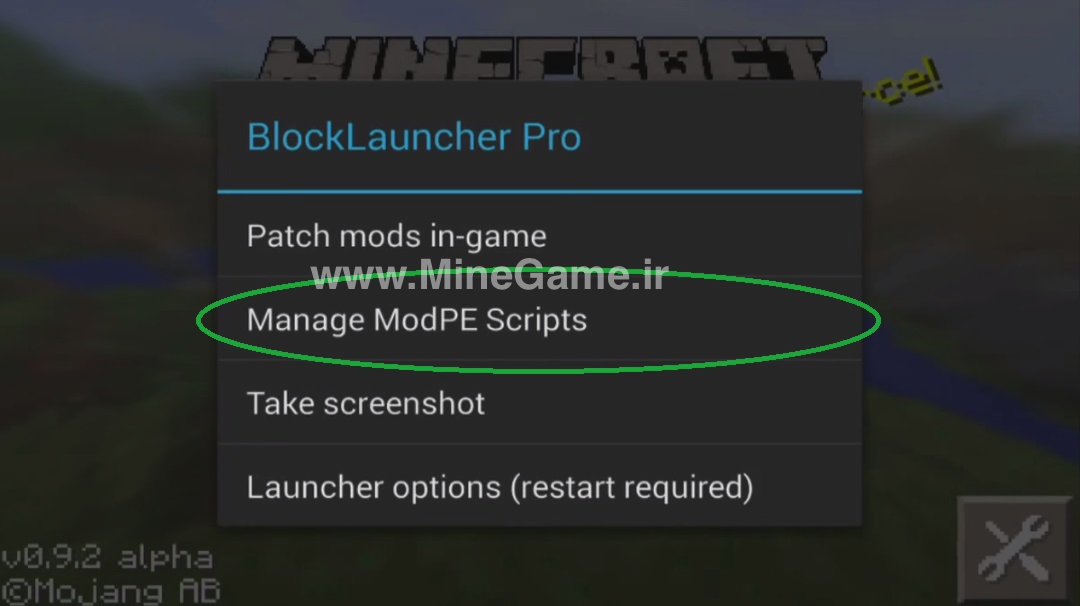Tap the word Pro in title
The image size is (1080, 606).
click(552, 136)
